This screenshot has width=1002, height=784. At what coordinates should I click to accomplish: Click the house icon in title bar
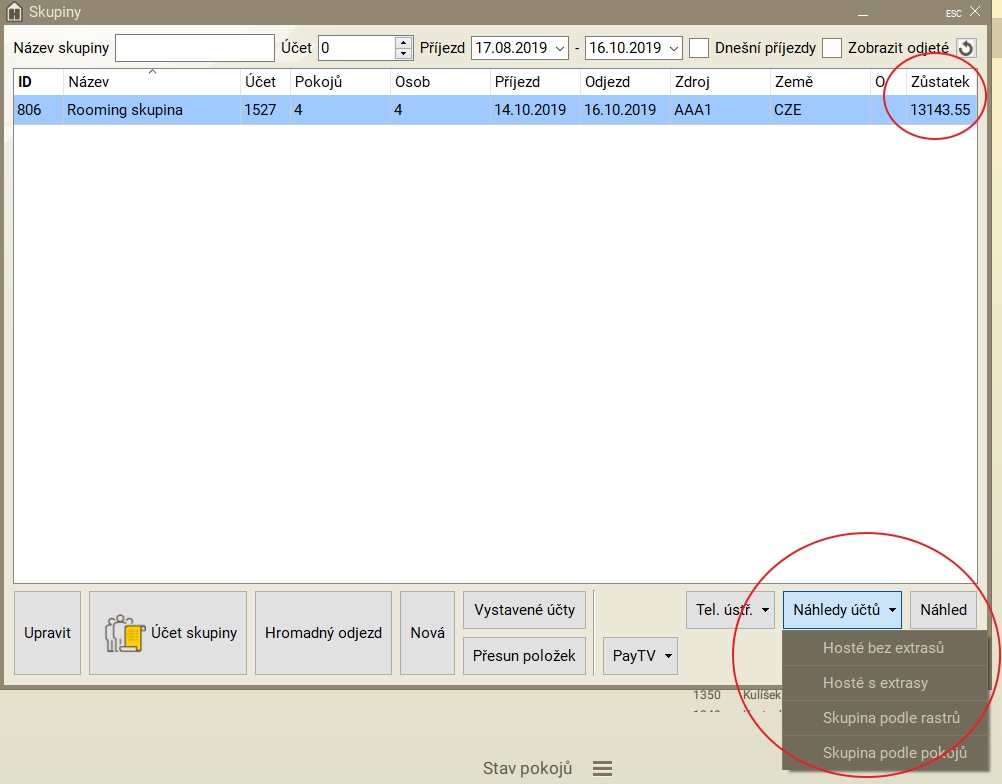14,12
